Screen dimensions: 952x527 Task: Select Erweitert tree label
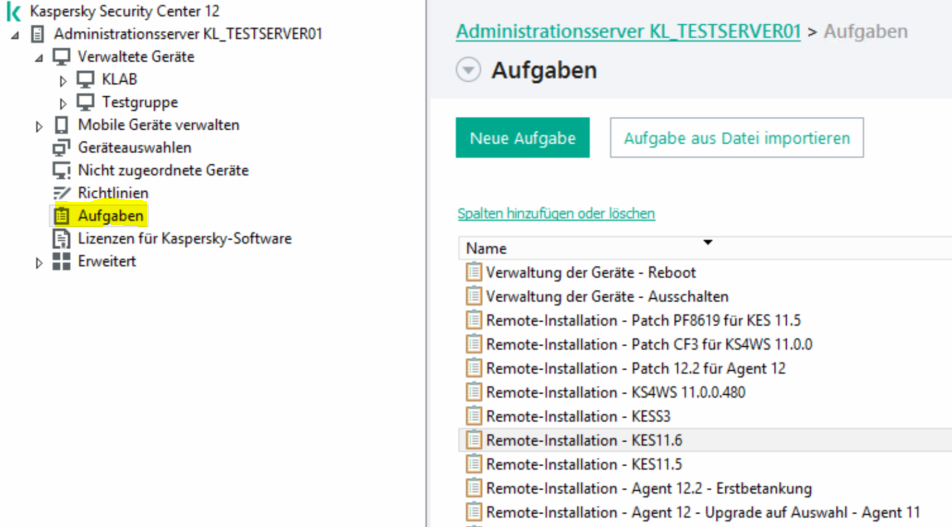[x=107, y=262]
